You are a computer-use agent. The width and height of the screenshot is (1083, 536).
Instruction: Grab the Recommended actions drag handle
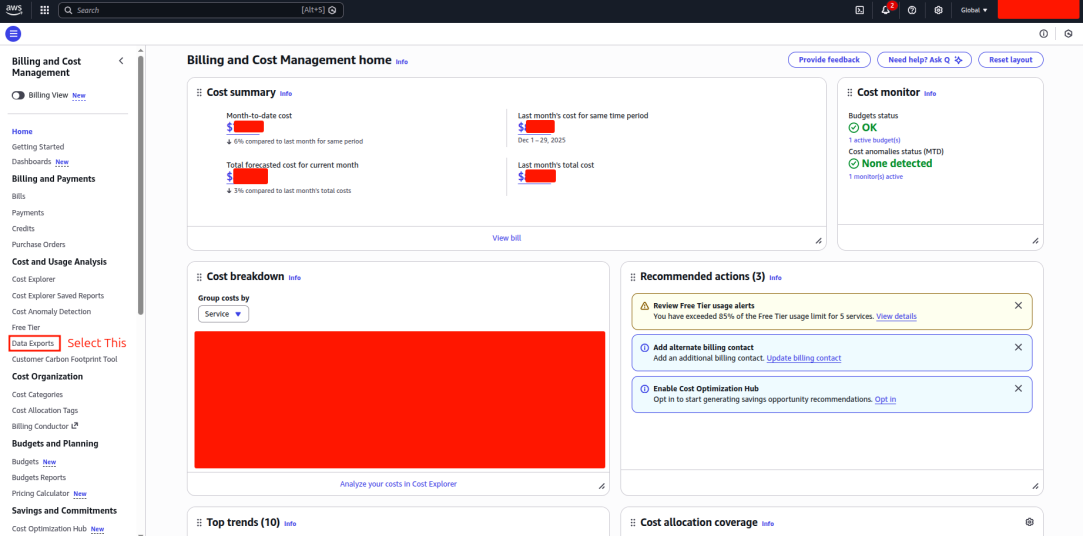pos(633,277)
